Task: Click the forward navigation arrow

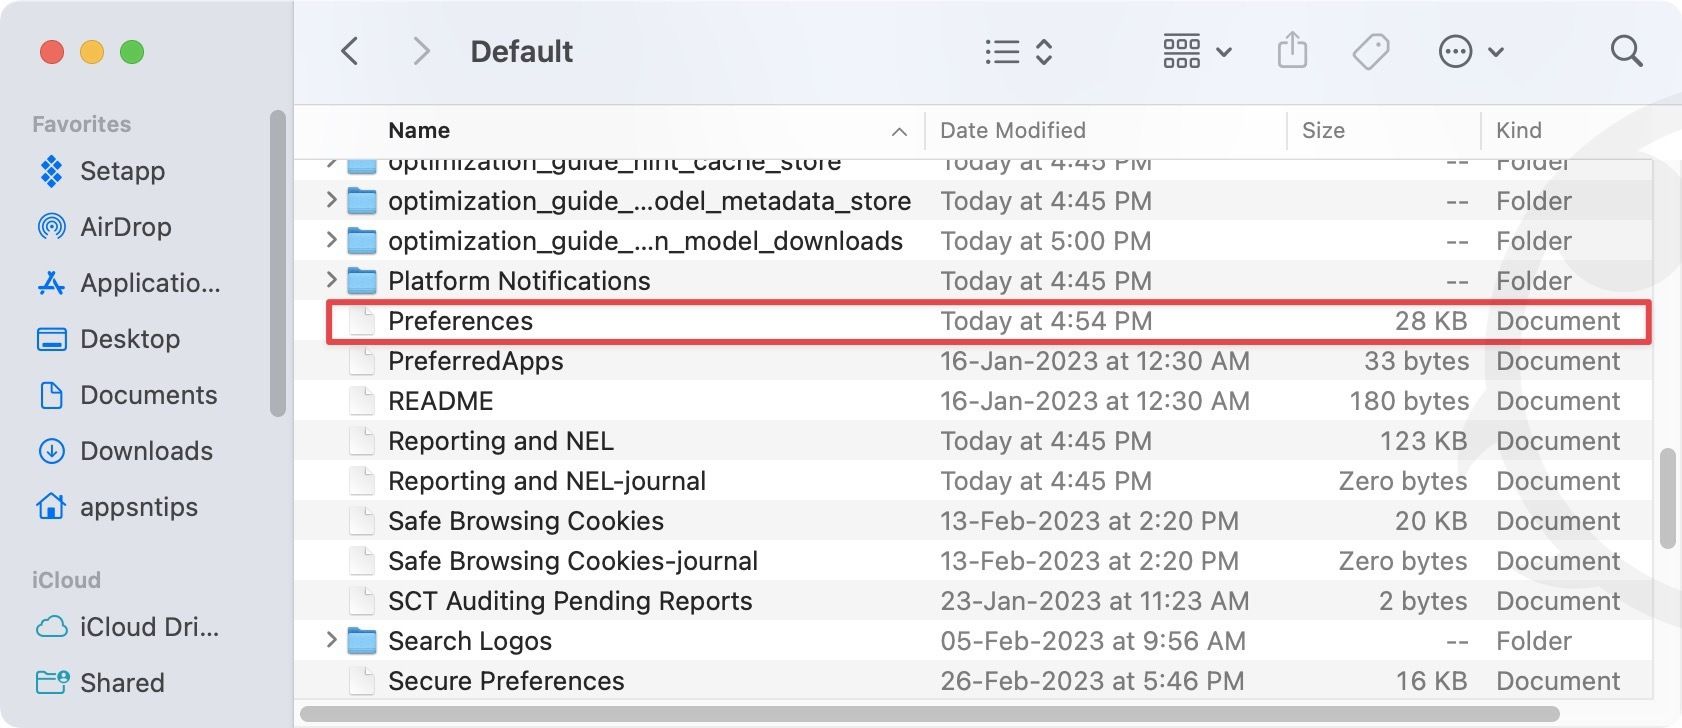Action: 421,51
